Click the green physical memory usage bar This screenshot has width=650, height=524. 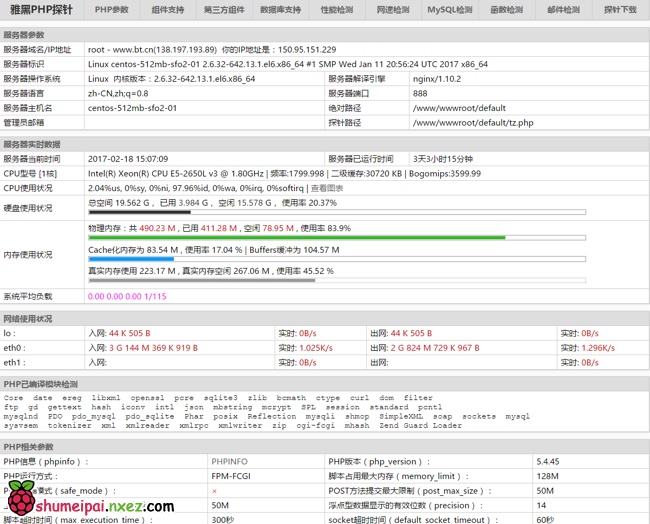pyautogui.click(x=337, y=238)
